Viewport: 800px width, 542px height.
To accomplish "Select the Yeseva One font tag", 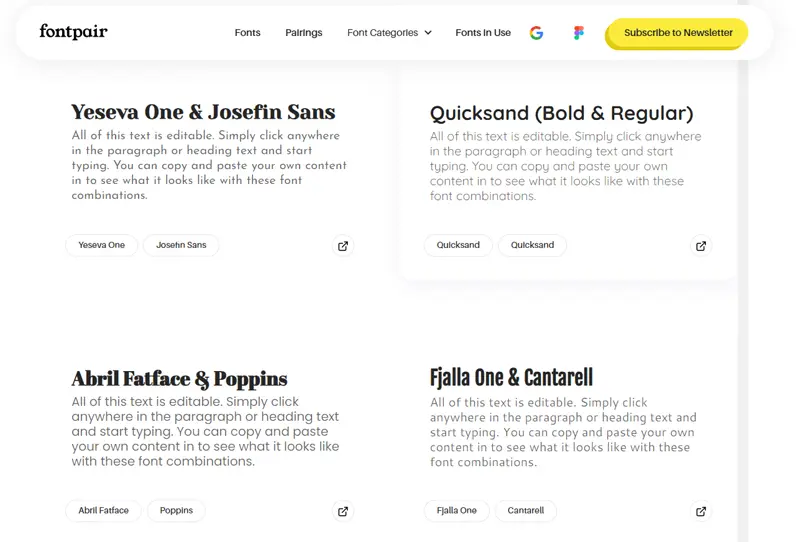I will [102, 245].
